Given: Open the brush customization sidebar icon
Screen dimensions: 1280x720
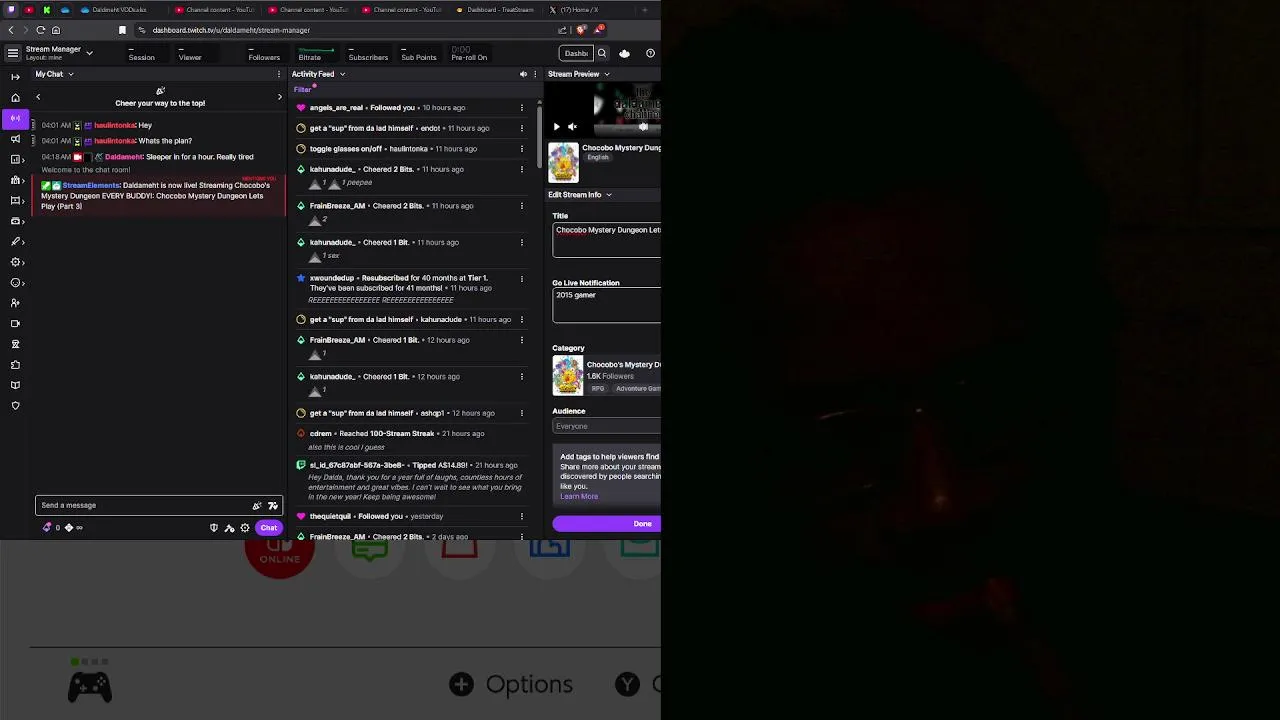Looking at the screenshot, I should (15, 242).
